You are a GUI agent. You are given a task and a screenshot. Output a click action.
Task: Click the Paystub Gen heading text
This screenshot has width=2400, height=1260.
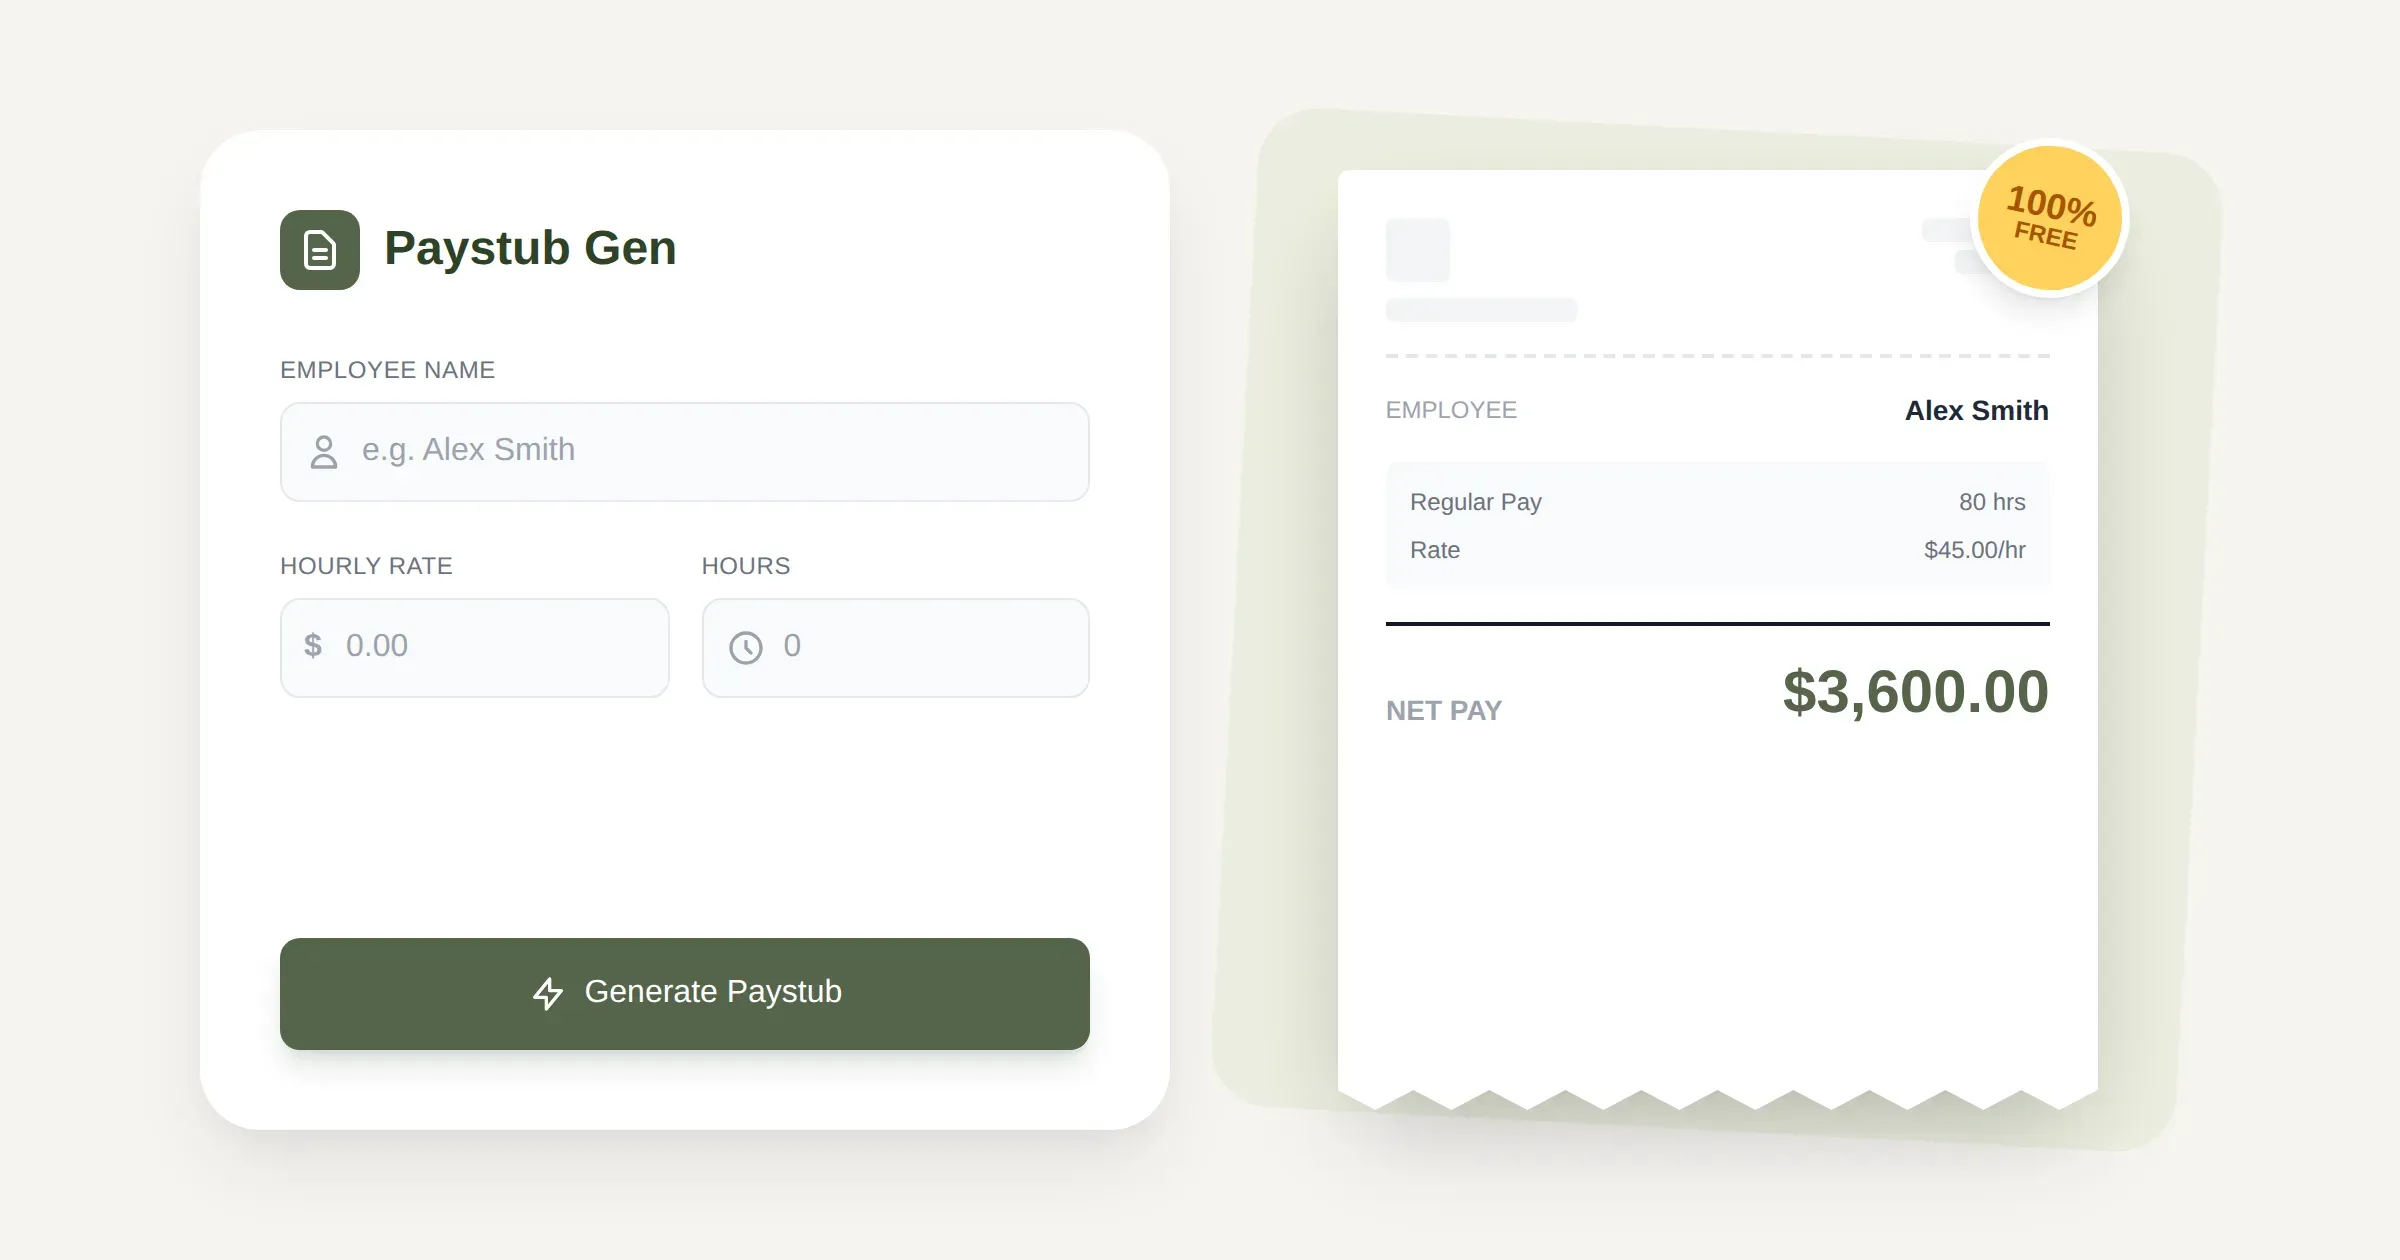pos(531,248)
